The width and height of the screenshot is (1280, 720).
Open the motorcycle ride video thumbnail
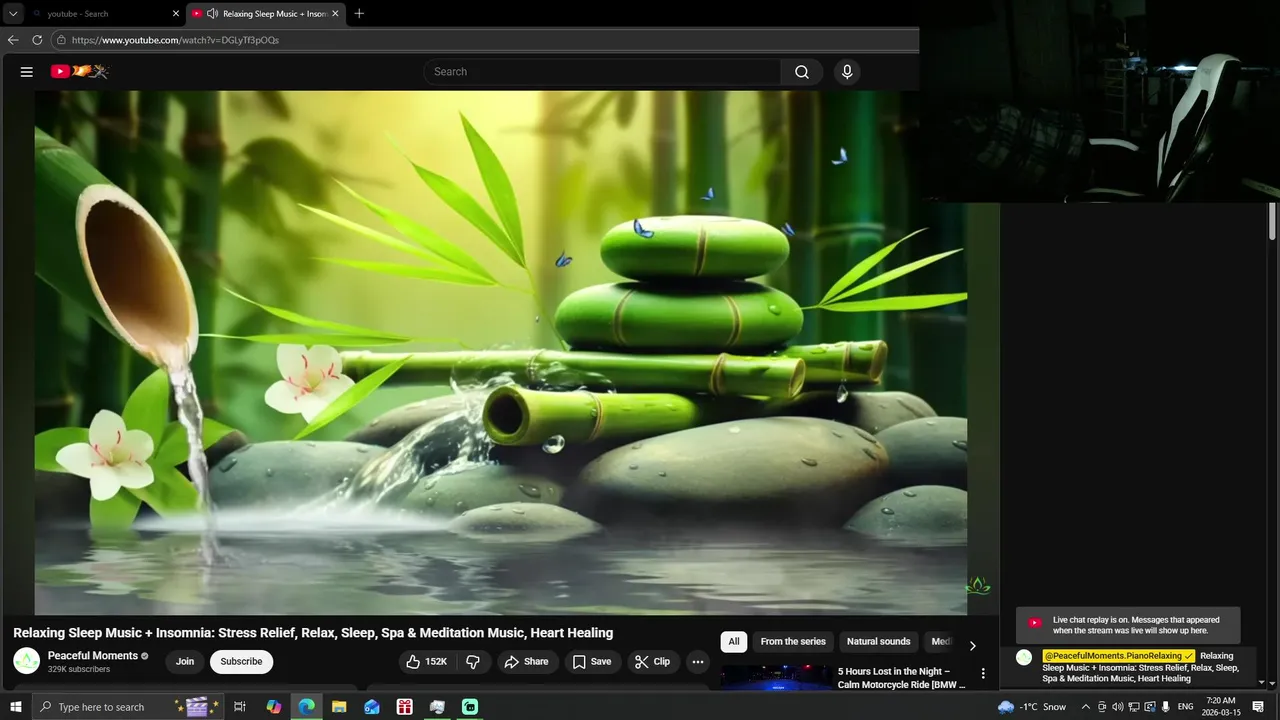point(776,678)
